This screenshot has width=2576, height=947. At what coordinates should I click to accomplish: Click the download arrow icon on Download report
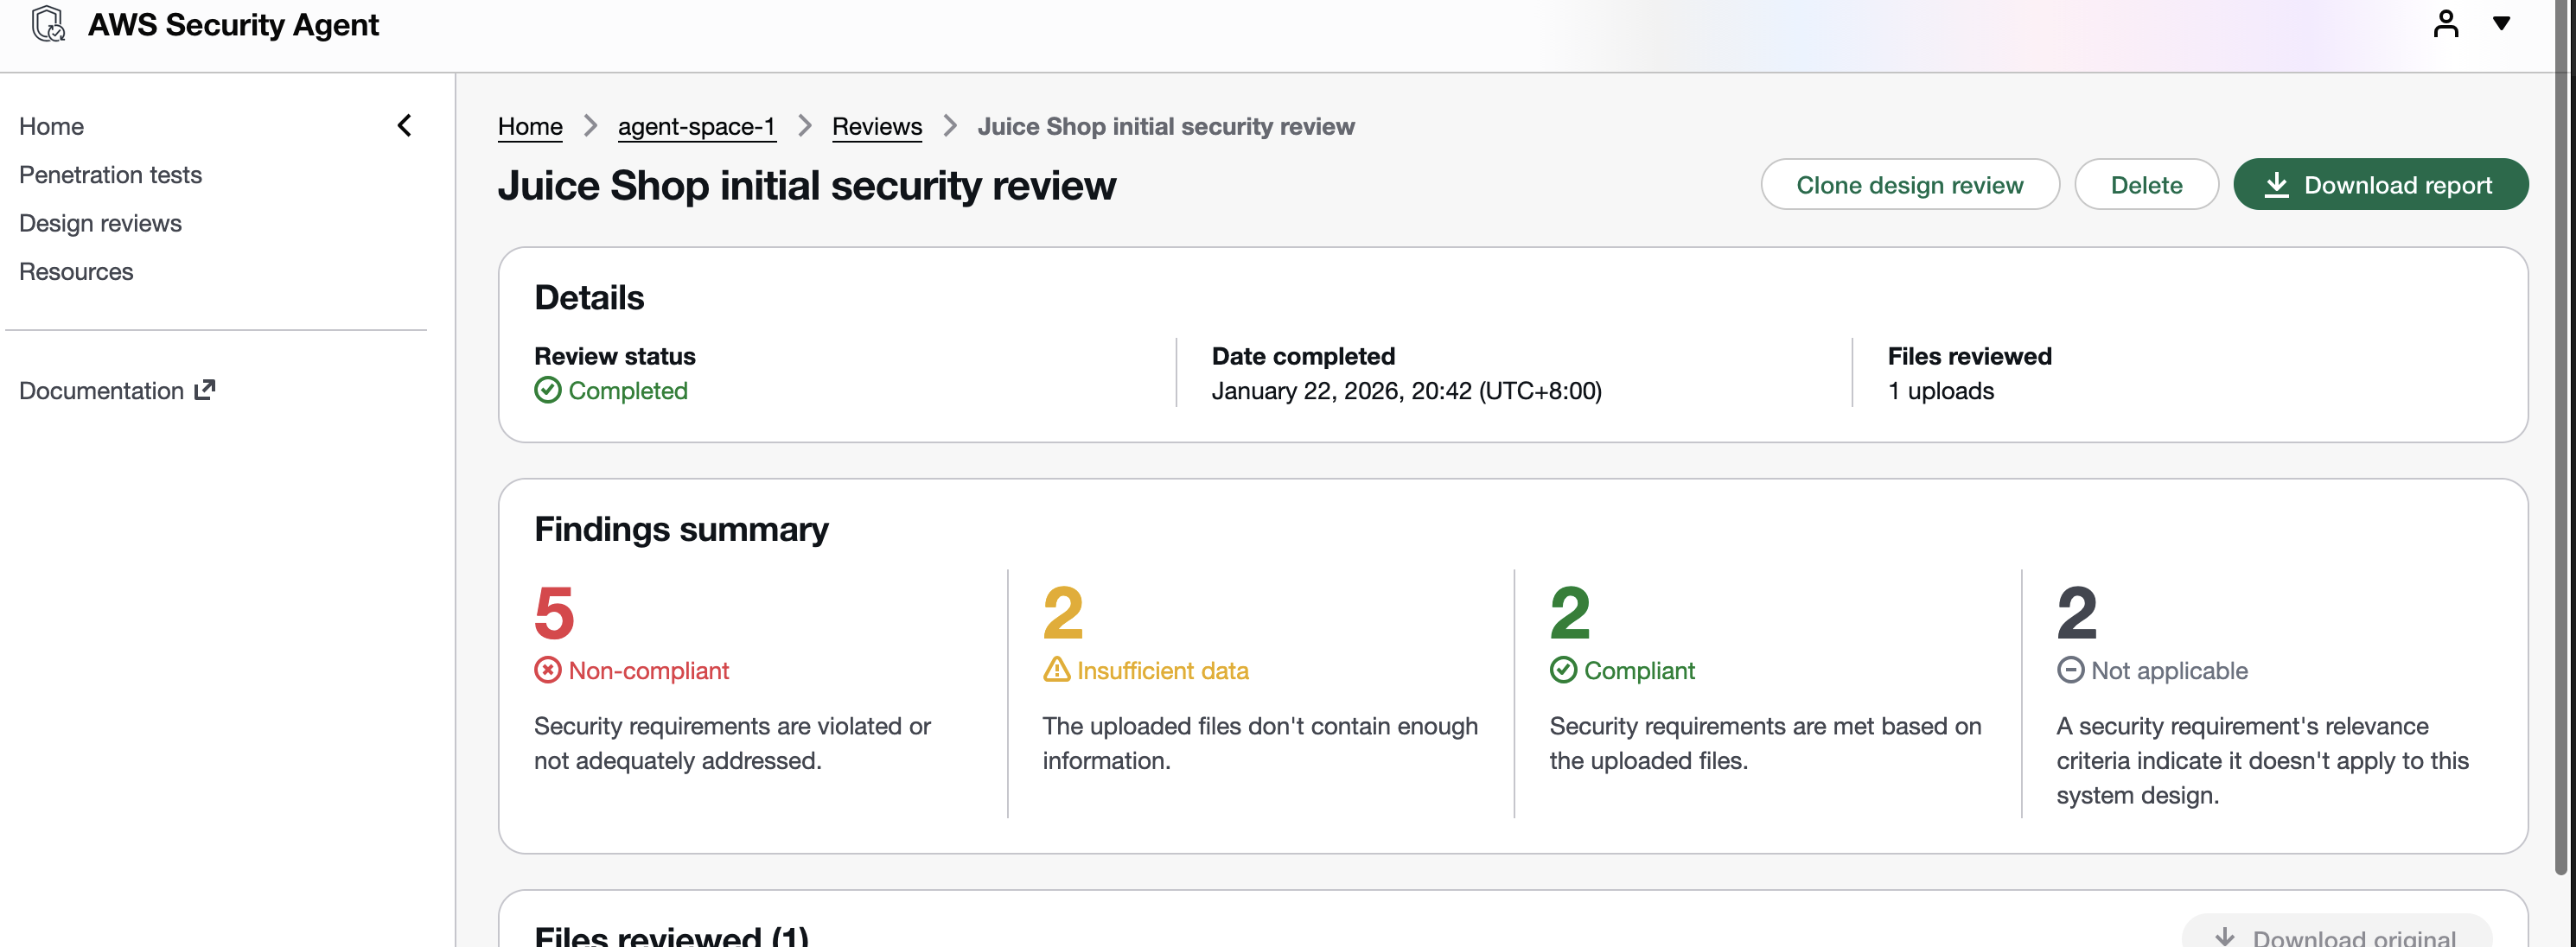pos(2276,185)
